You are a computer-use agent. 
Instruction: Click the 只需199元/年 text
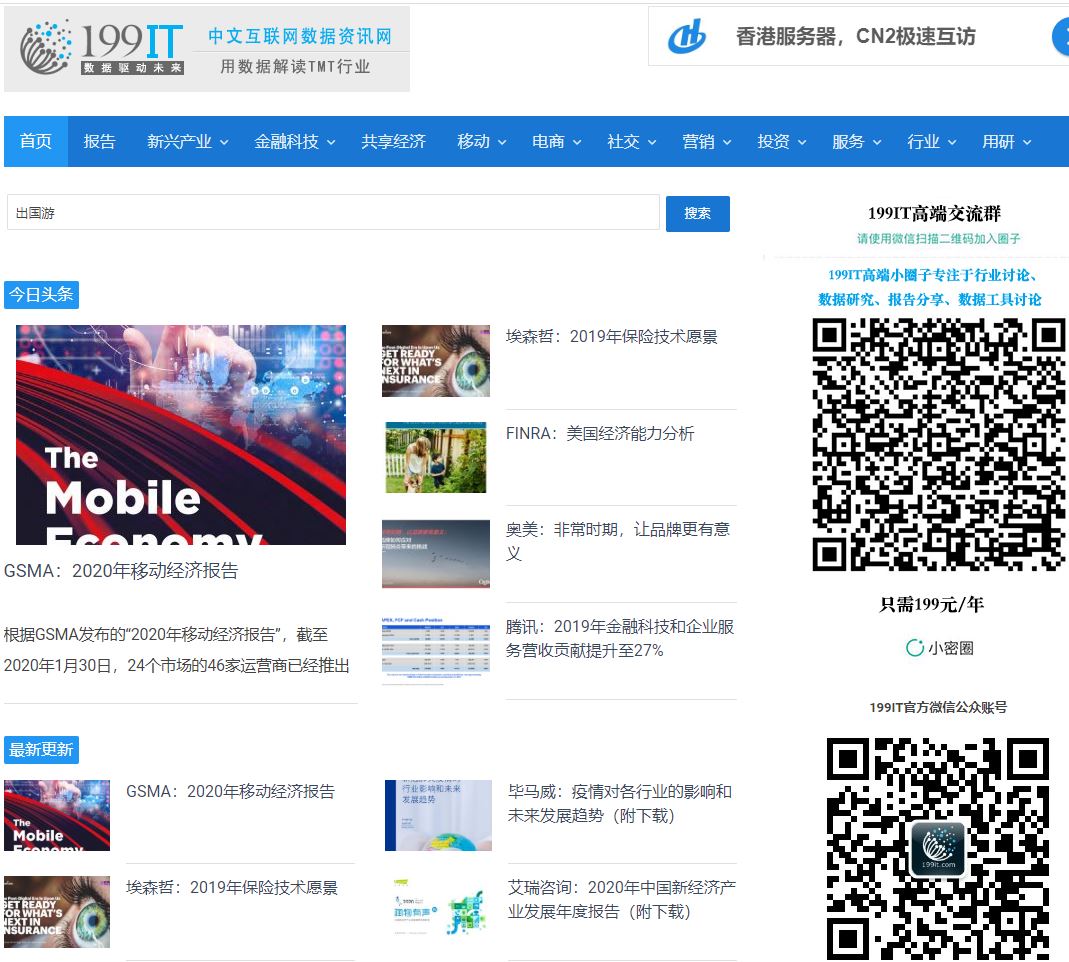tap(931, 604)
